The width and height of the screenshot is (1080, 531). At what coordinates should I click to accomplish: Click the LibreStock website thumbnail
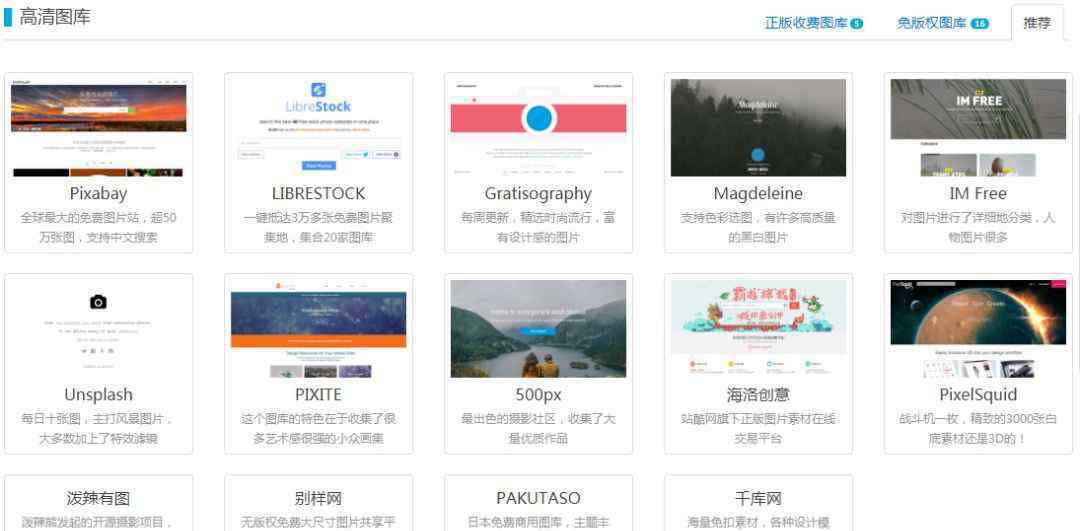point(318,127)
